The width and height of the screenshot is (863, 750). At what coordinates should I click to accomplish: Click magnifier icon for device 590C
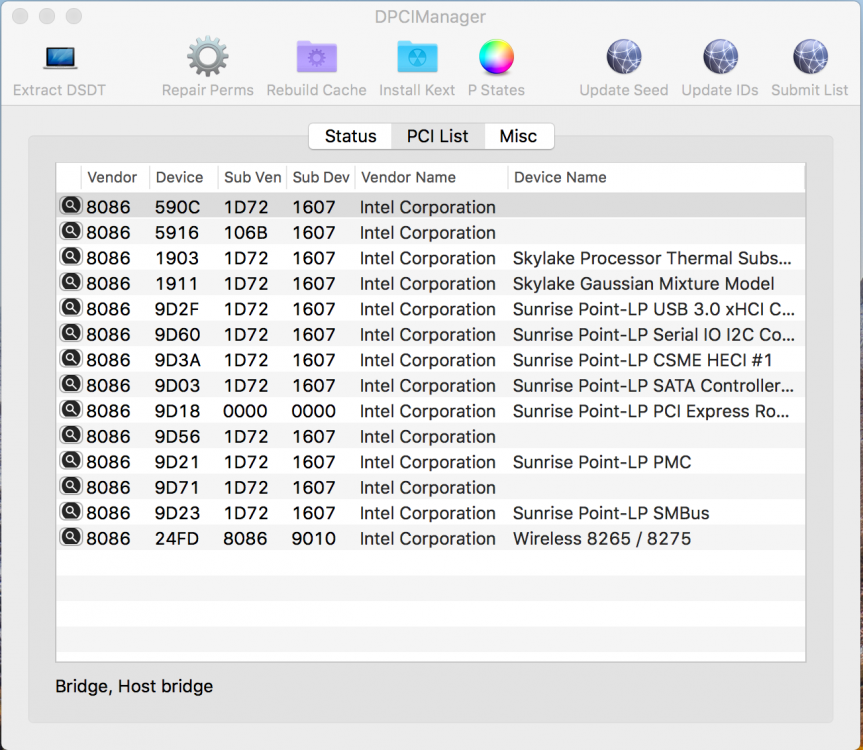tap(71, 206)
